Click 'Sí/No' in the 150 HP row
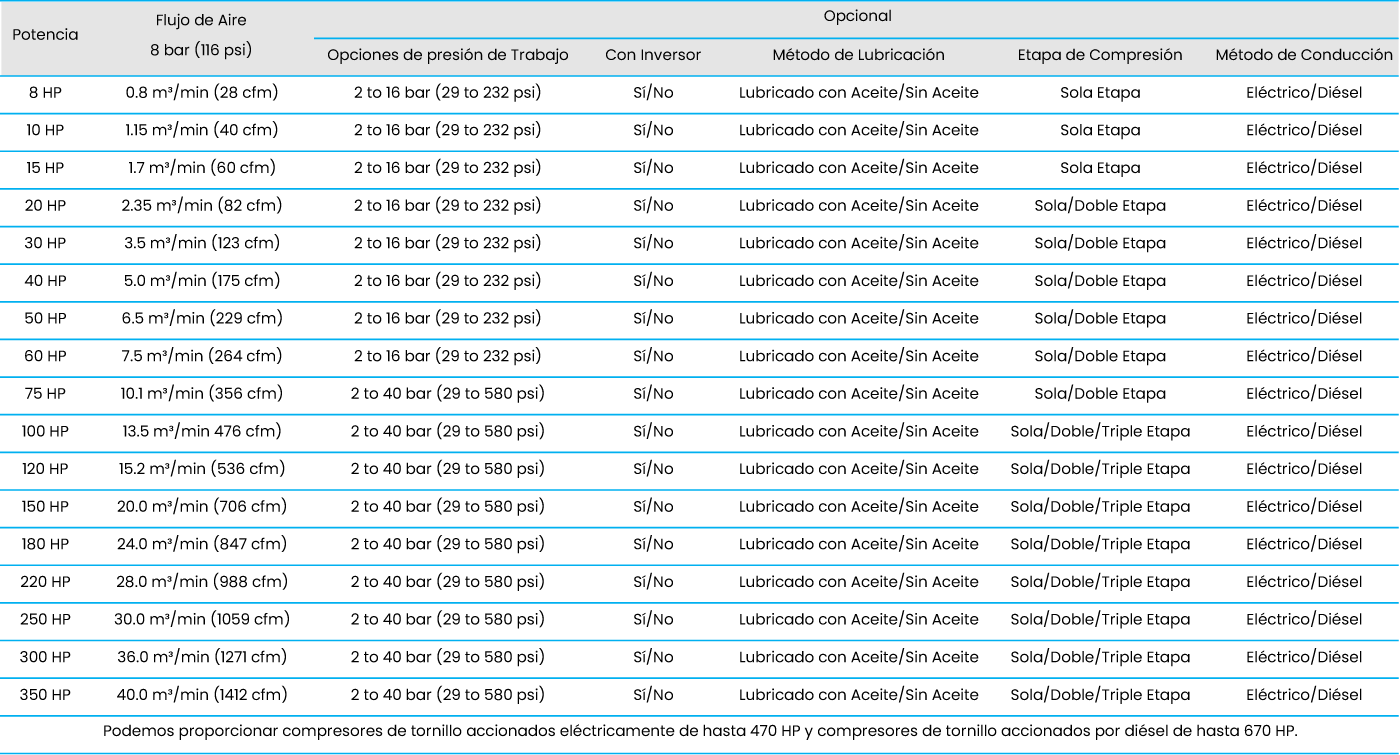This screenshot has width=1400, height=755. pos(653,507)
